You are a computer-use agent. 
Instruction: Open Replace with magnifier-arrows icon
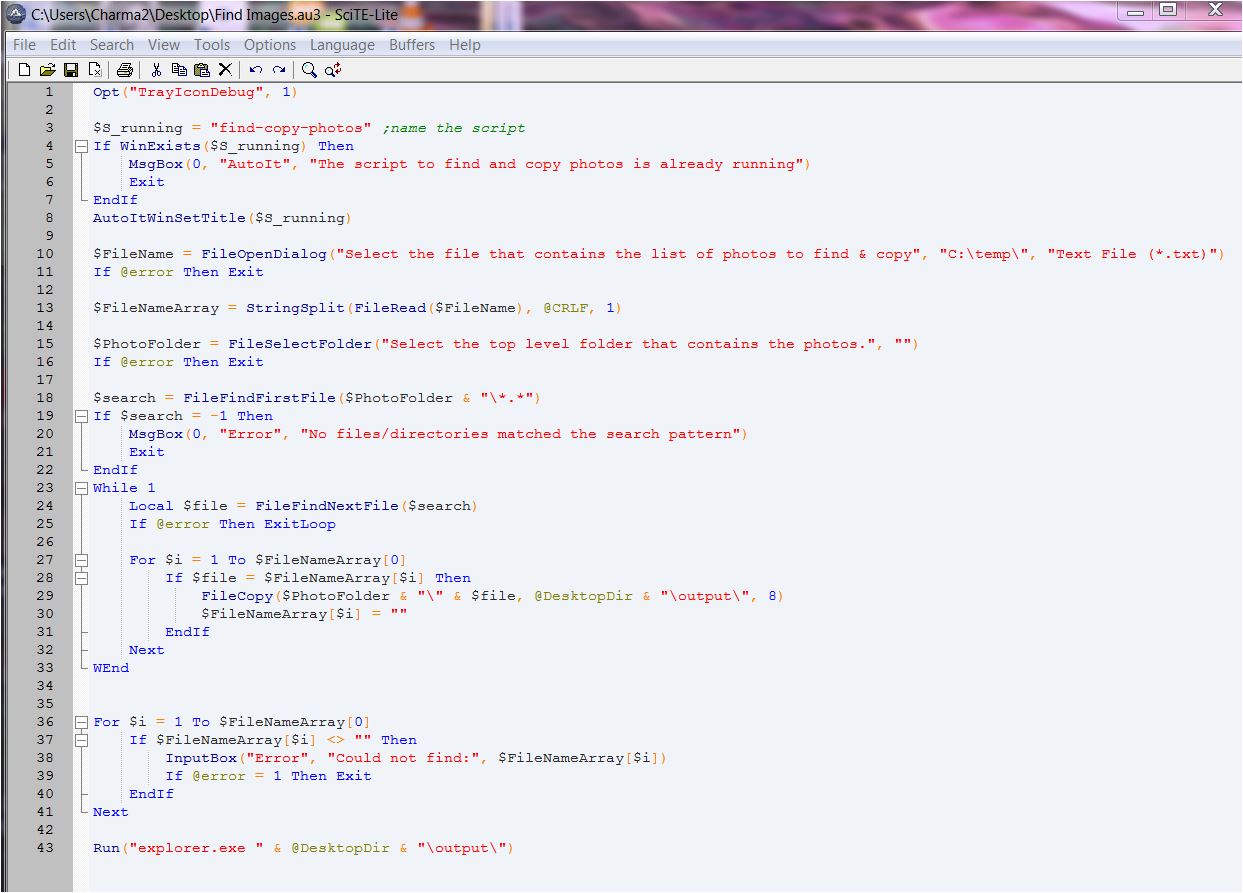click(333, 70)
